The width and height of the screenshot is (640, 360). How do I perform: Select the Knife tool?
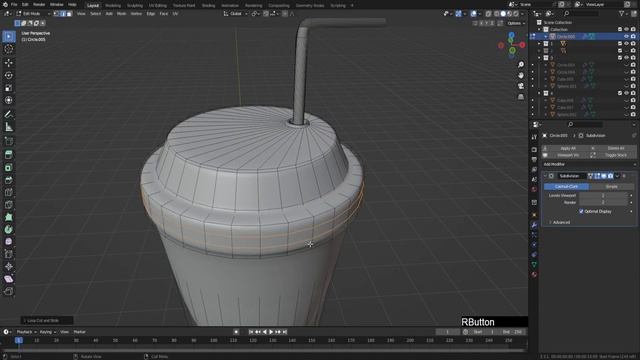9,205
